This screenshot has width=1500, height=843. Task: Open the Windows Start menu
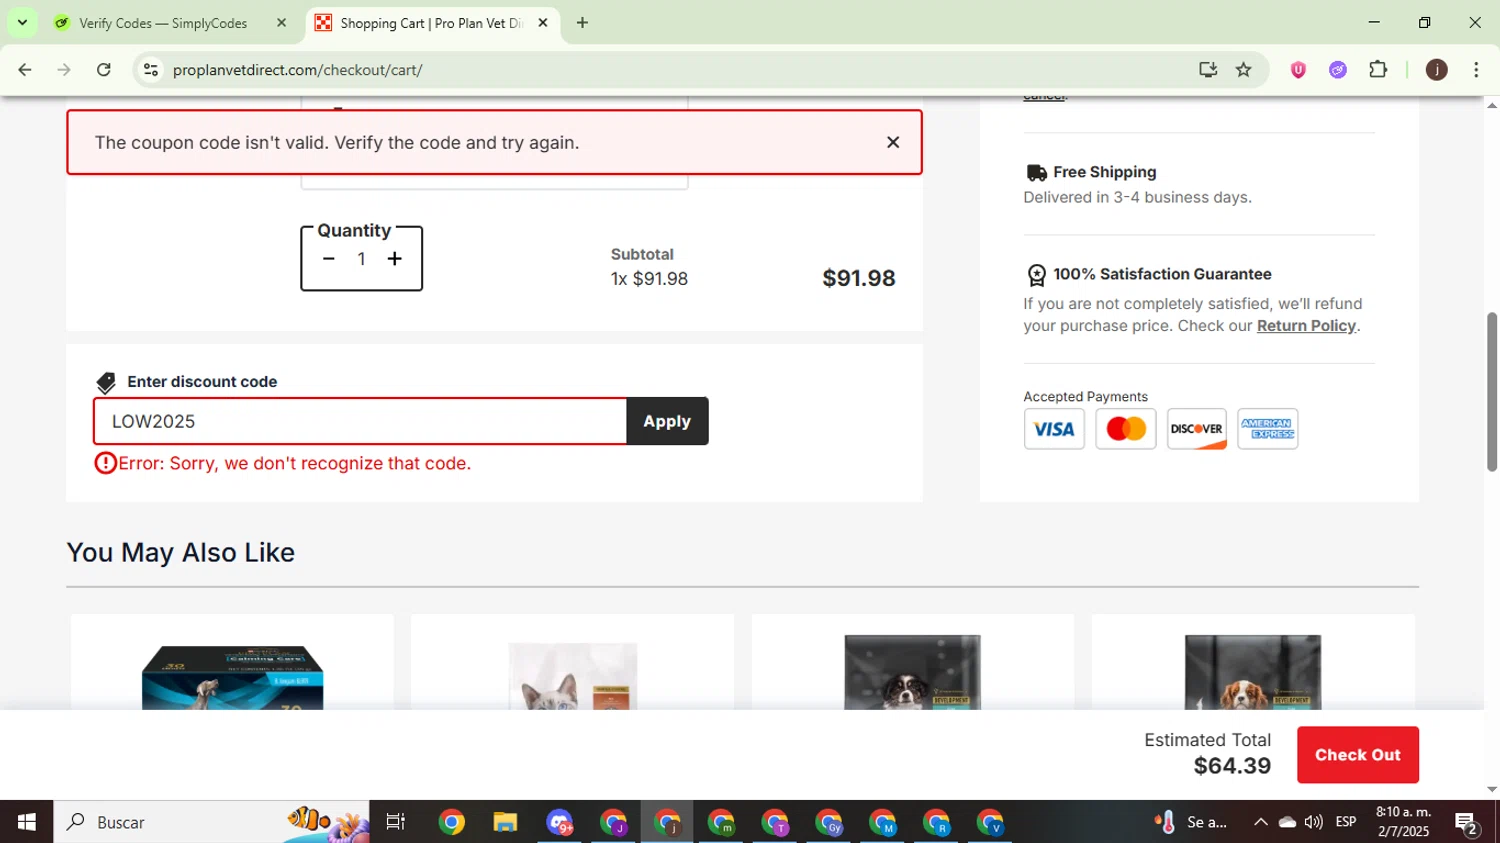tap(26, 822)
